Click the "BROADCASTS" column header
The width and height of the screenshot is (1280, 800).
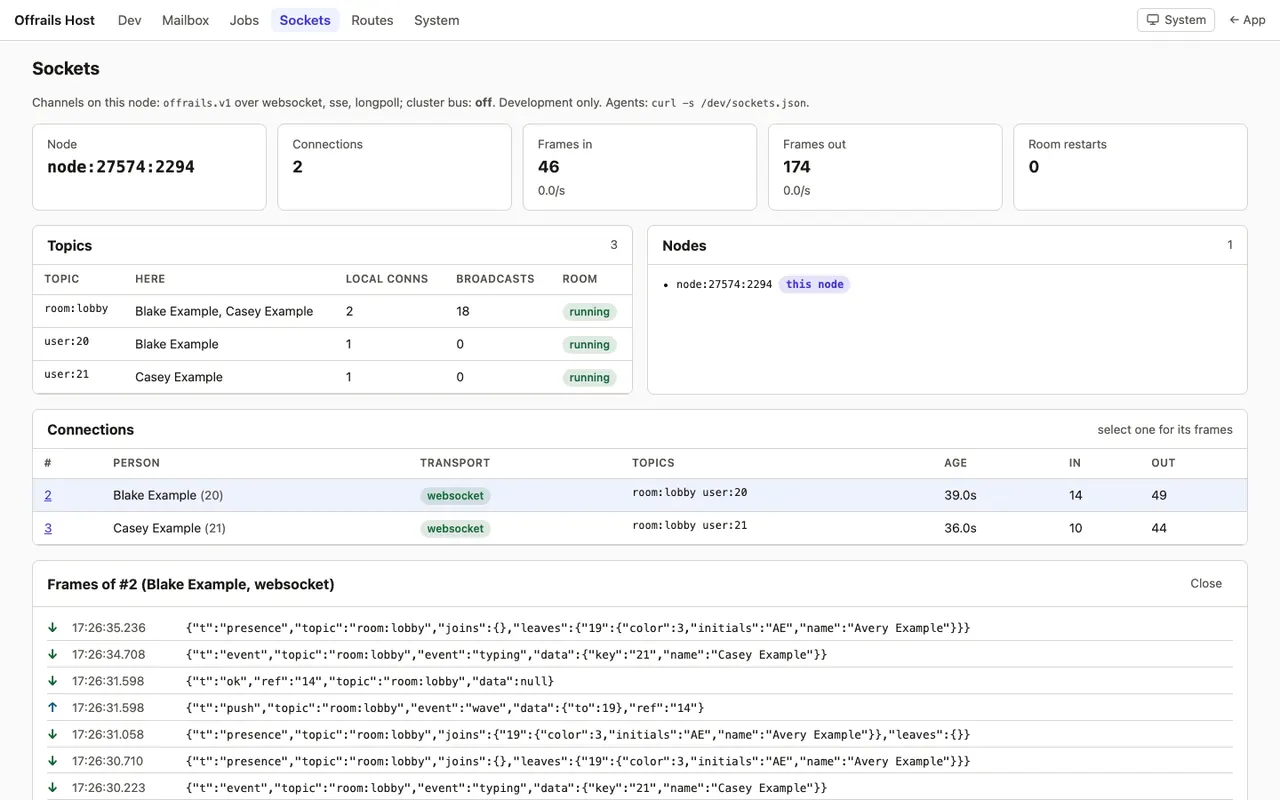[x=495, y=279]
